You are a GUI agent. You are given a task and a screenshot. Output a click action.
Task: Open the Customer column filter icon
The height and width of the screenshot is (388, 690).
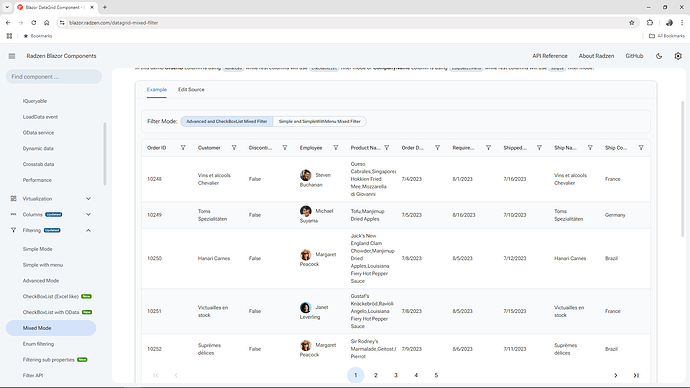pos(234,148)
